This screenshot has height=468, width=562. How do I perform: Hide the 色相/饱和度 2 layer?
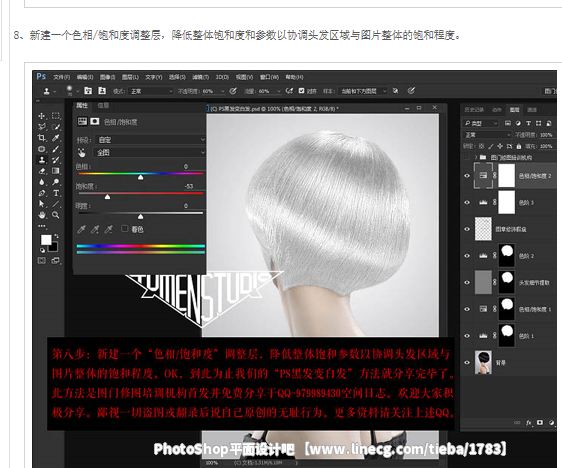pyautogui.click(x=467, y=176)
